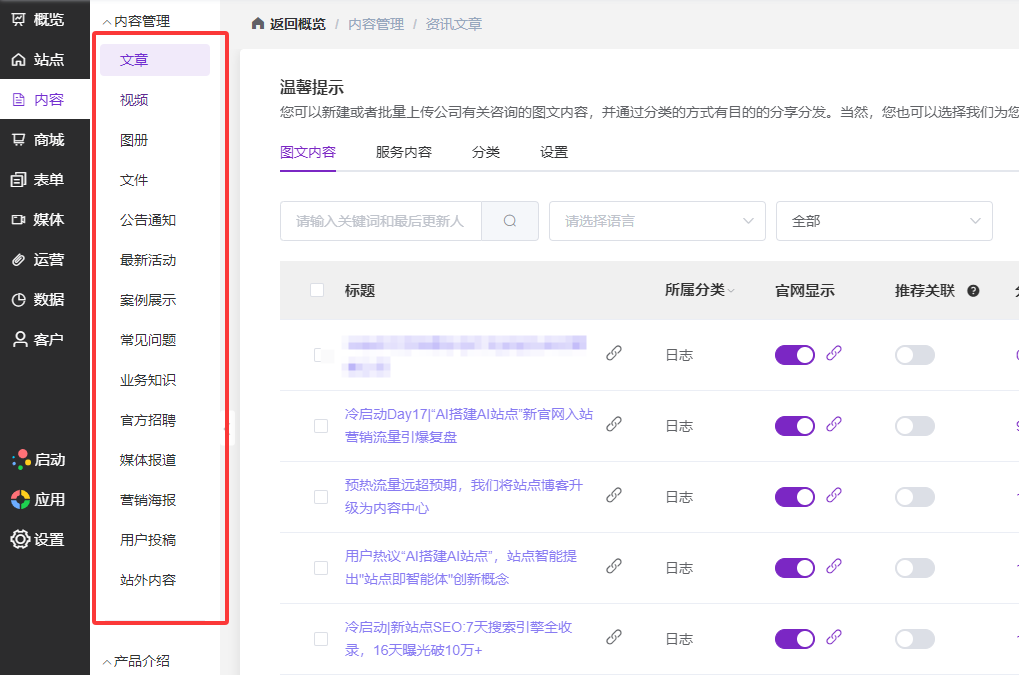This screenshot has height=675, width=1019.
Task: Click 内容管理 breadcrumb link
Action: 376,24
